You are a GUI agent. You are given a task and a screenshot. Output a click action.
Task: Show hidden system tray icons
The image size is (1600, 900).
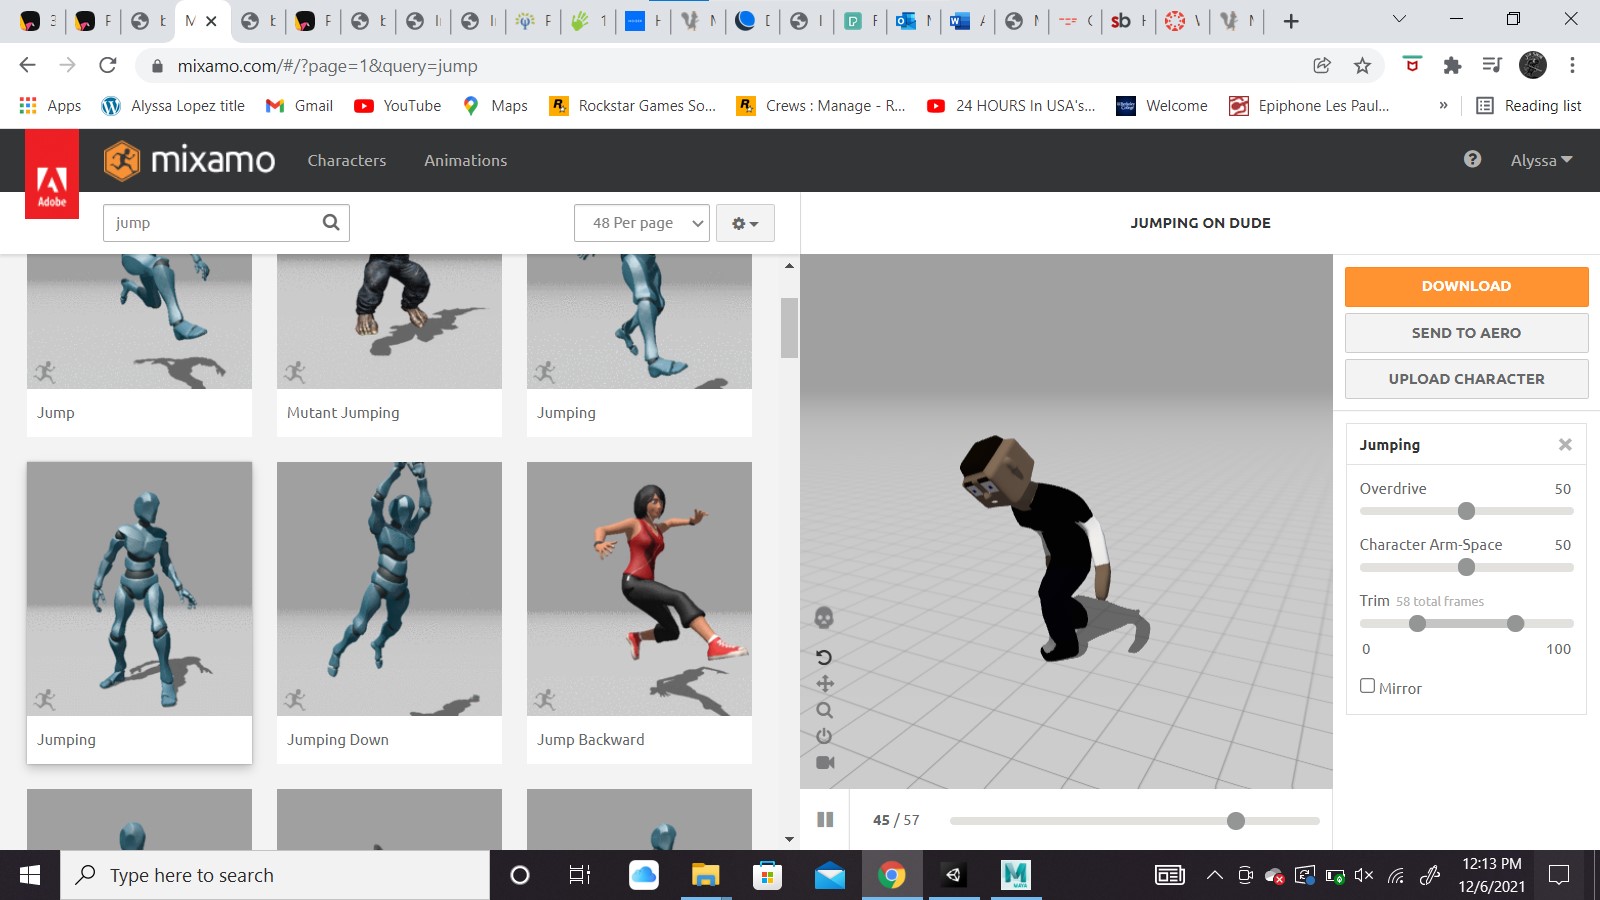click(1214, 876)
